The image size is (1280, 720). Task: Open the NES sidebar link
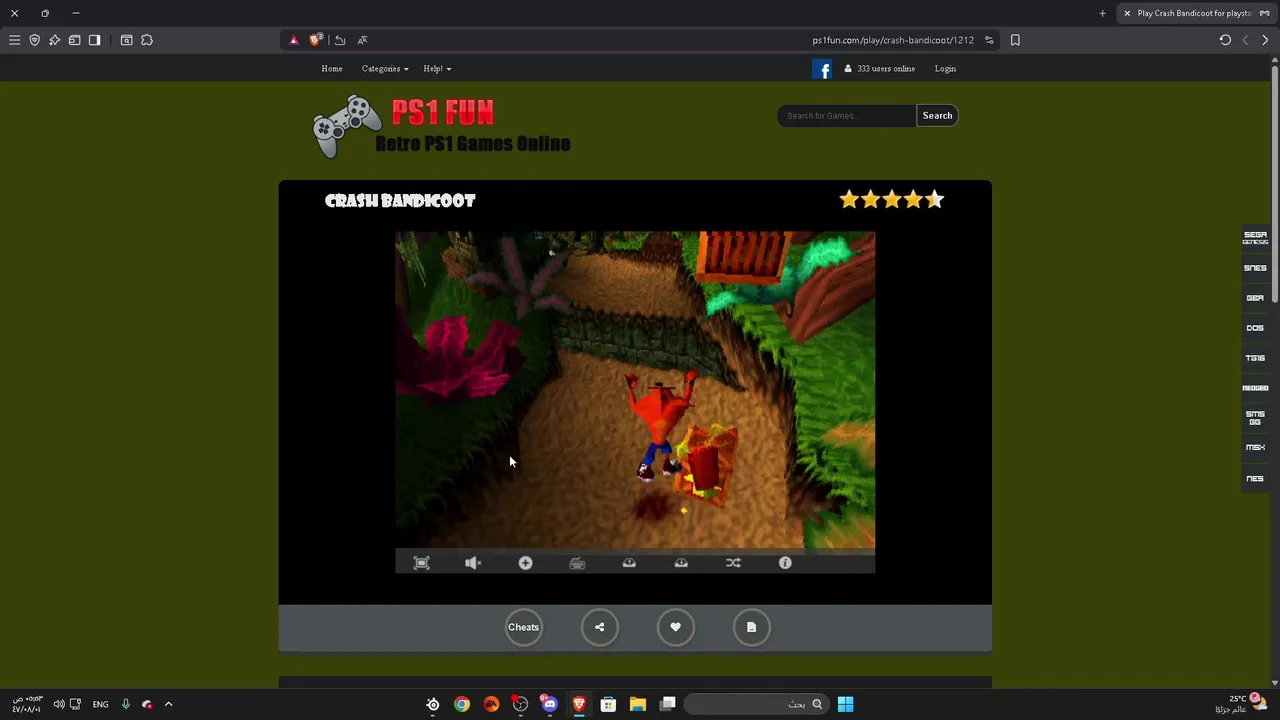[x=1255, y=478]
